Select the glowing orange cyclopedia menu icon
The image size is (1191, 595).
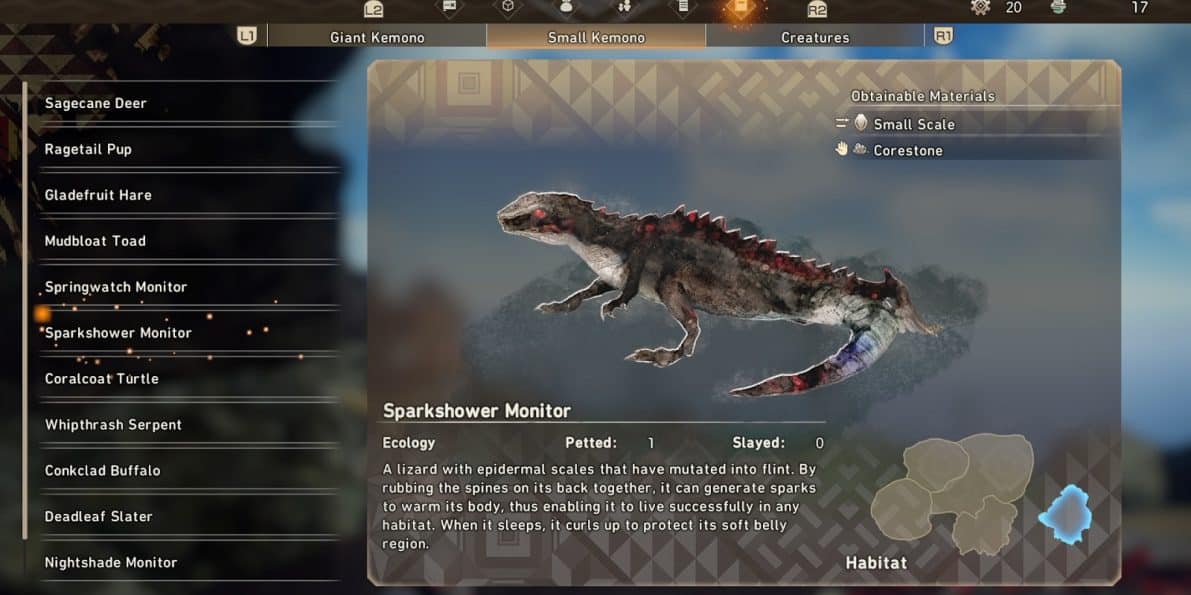(x=741, y=8)
